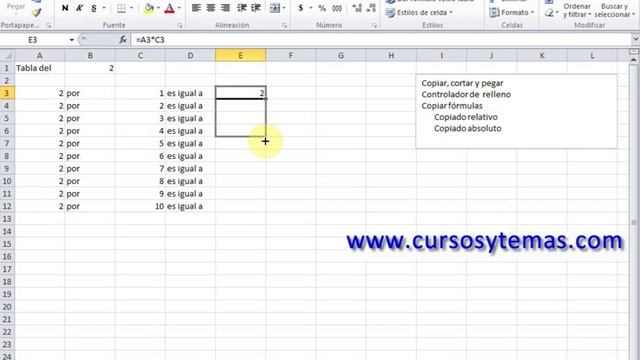
Task: Click vertical scrollbar up arrow
Action: coord(633,60)
